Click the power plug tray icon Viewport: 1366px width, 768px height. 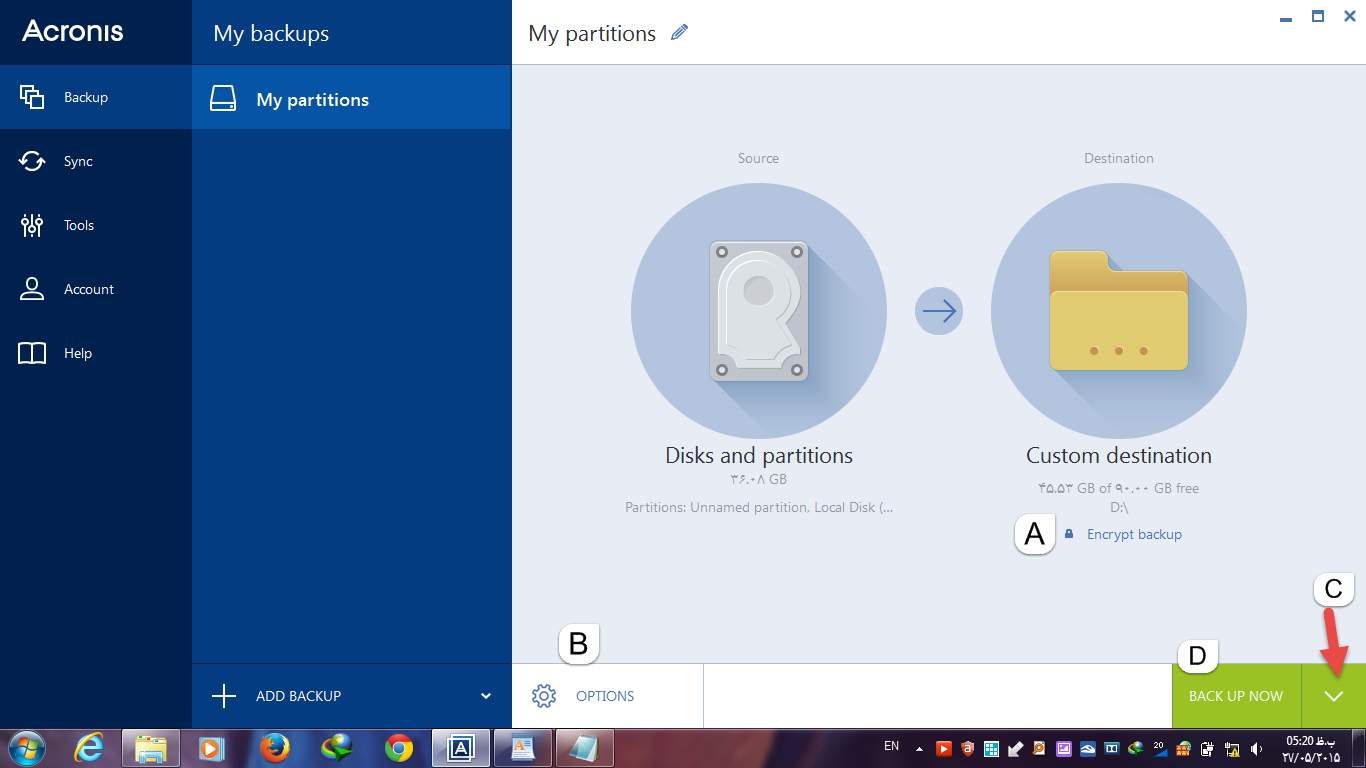coord(1208,748)
